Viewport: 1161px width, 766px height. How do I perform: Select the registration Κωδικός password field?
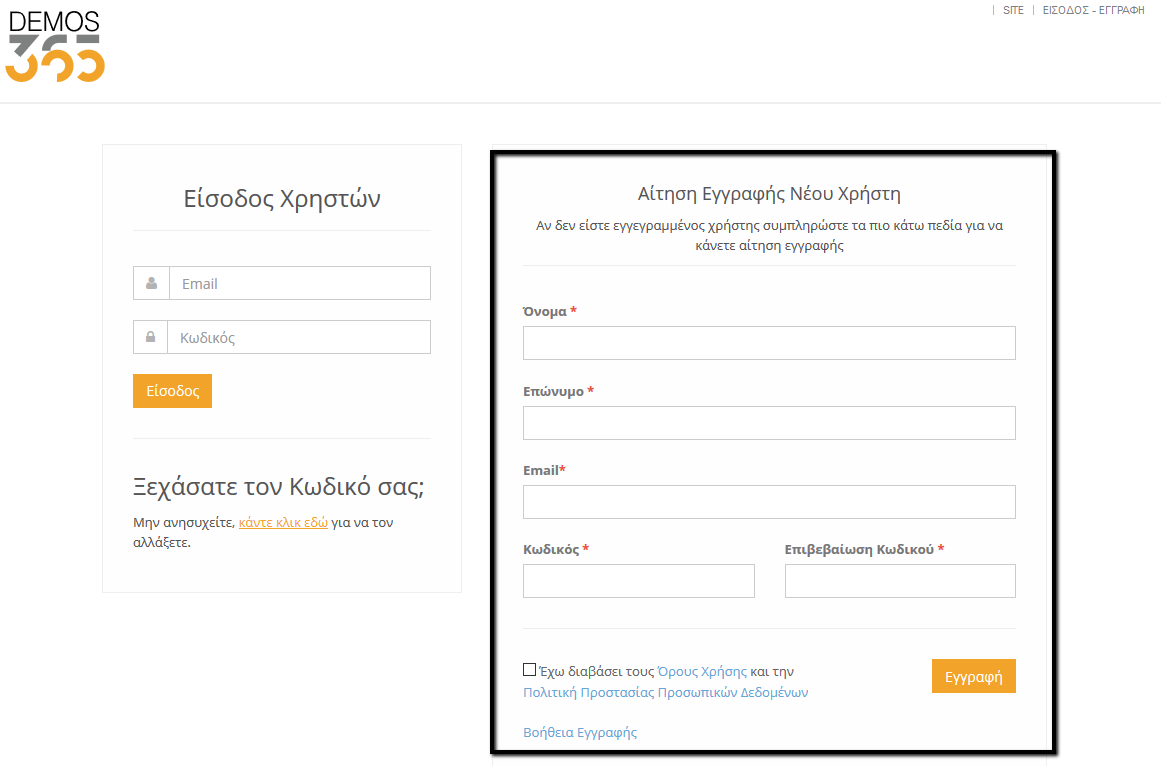(x=638, y=581)
